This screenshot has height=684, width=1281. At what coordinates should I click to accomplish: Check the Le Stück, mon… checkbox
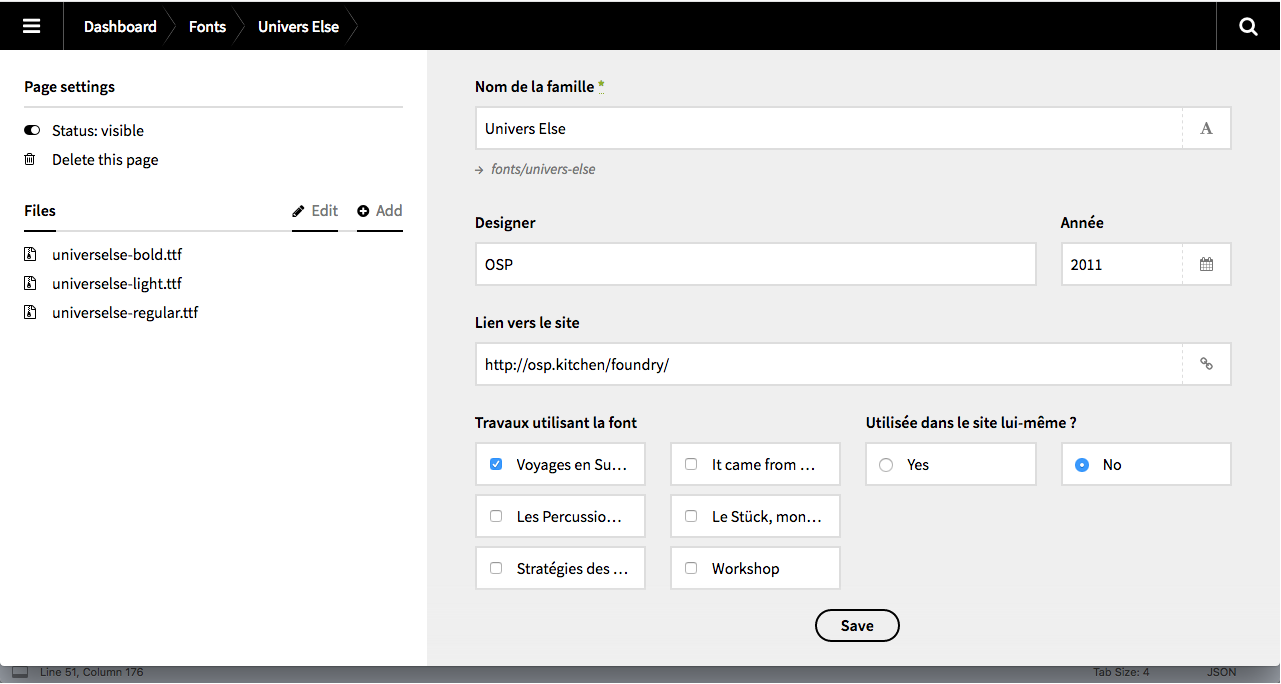point(691,517)
